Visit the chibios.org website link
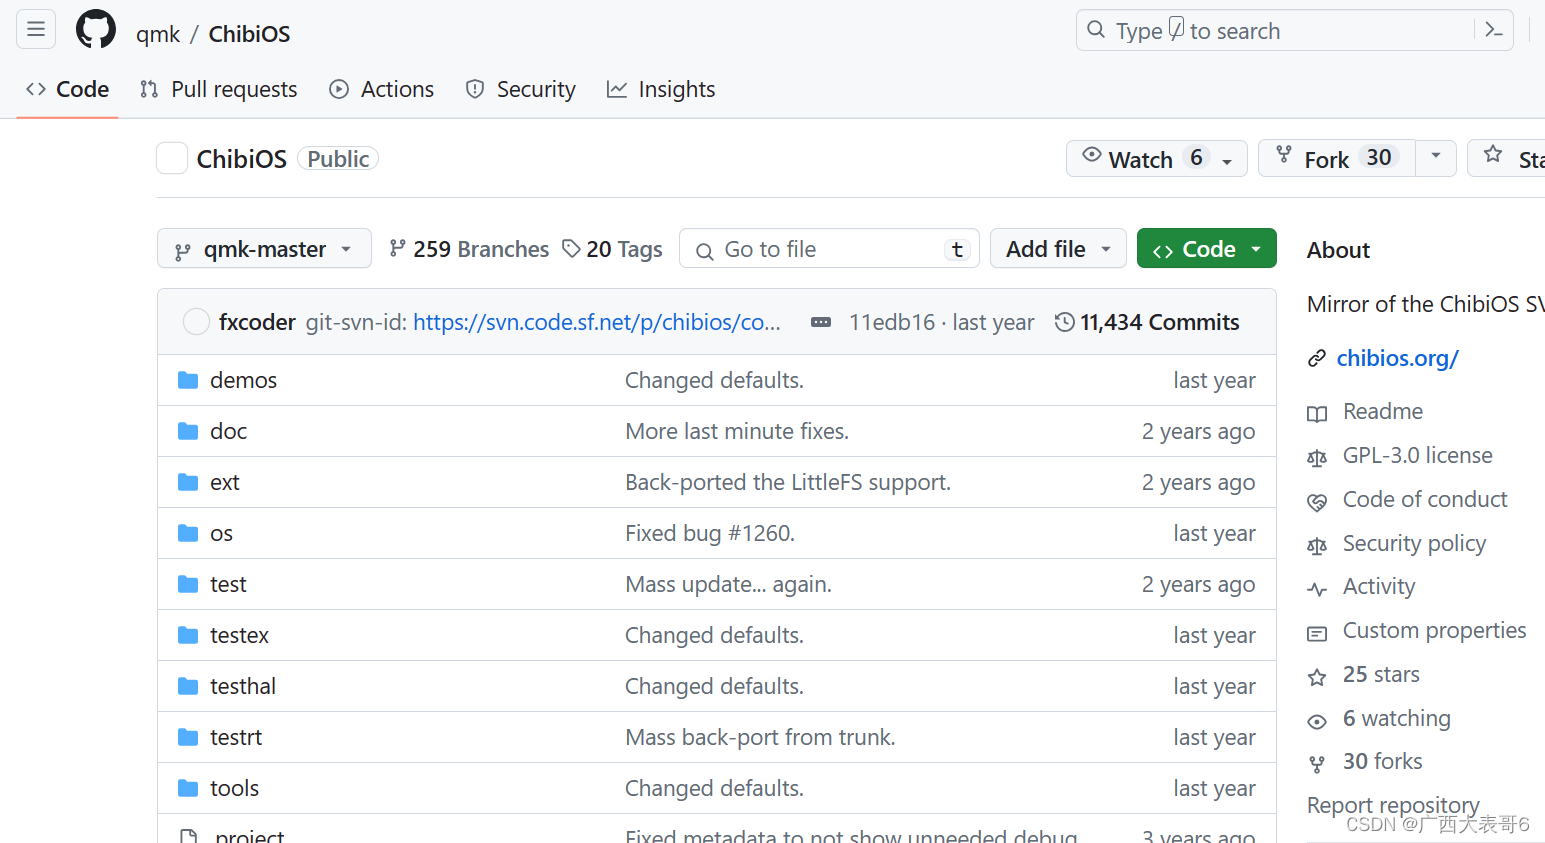1545x843 pixels. point(1397,358)
